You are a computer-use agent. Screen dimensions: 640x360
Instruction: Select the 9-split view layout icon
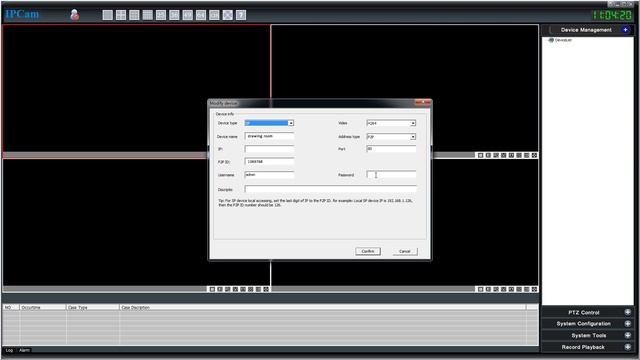(x=134, y=15)
